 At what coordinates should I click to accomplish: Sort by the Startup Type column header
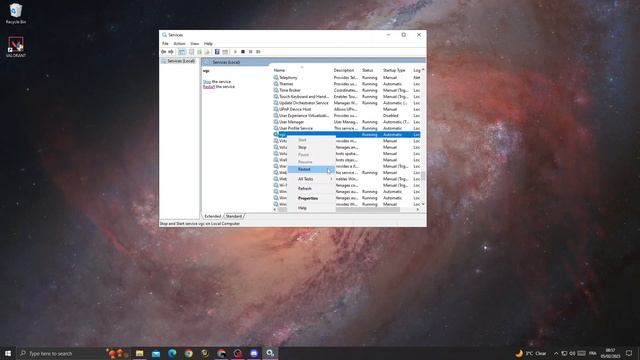point(396,70)
